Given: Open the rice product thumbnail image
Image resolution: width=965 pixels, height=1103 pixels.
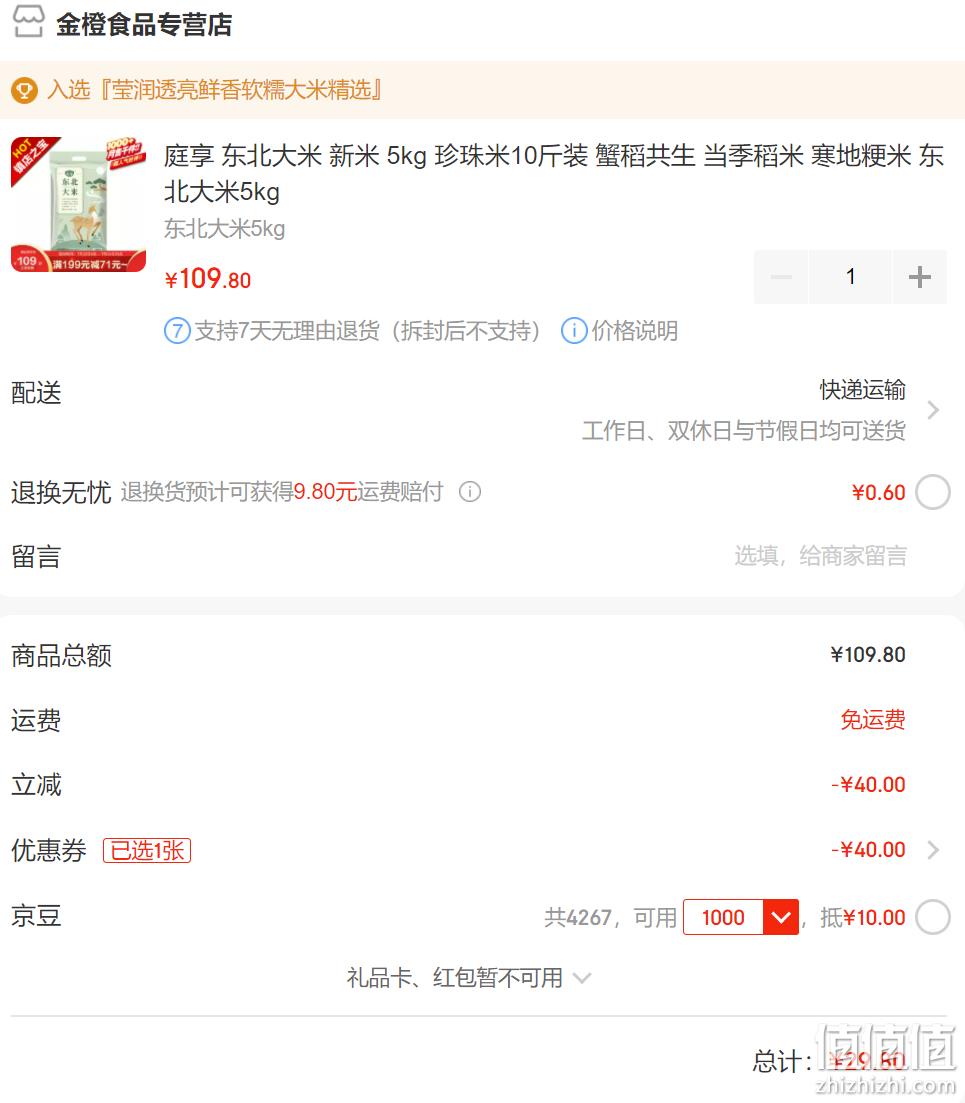Looking at the screenshot, I should pos(78,204).
